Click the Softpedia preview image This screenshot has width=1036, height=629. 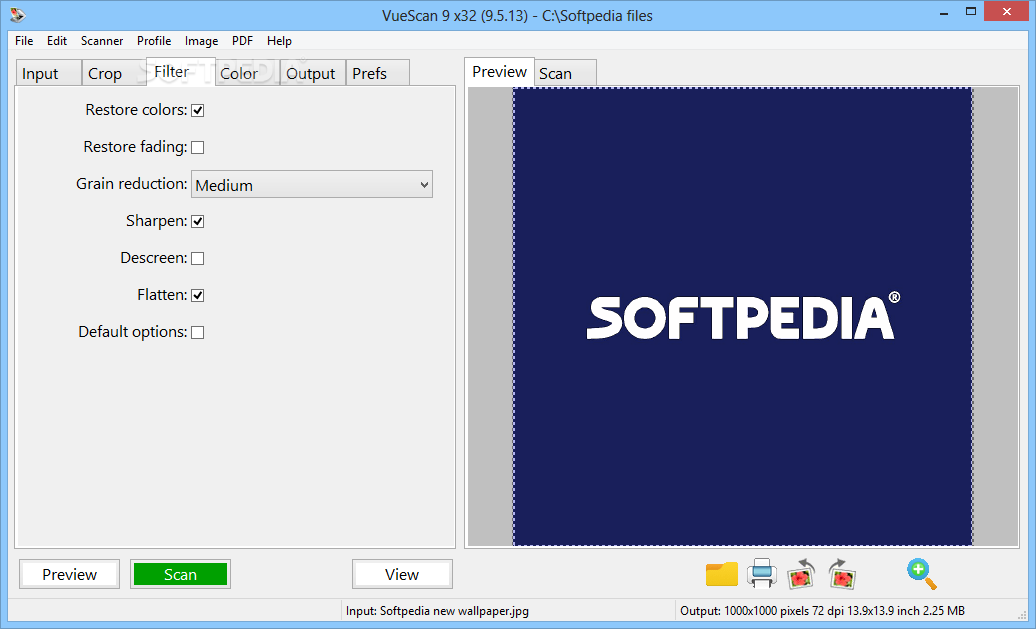coord(743,317)
